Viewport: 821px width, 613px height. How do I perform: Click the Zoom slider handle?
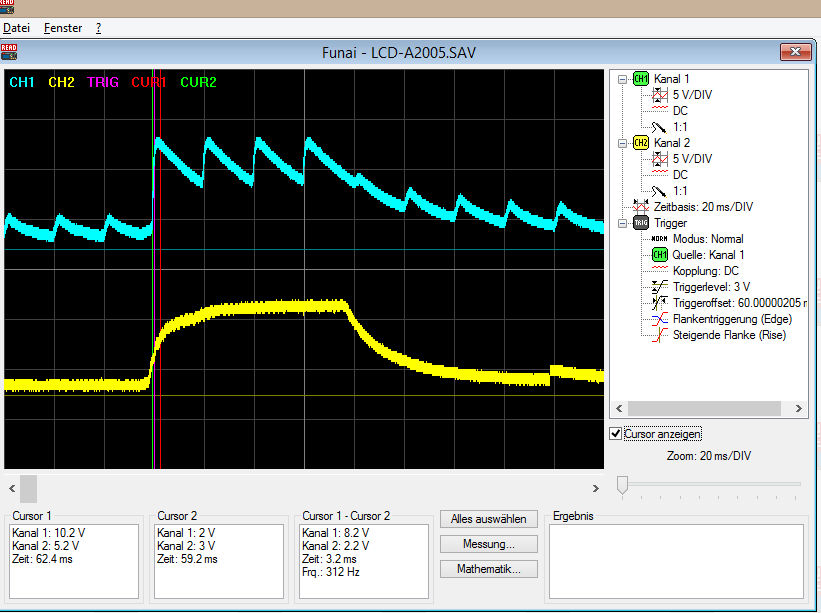pos(622,485)
